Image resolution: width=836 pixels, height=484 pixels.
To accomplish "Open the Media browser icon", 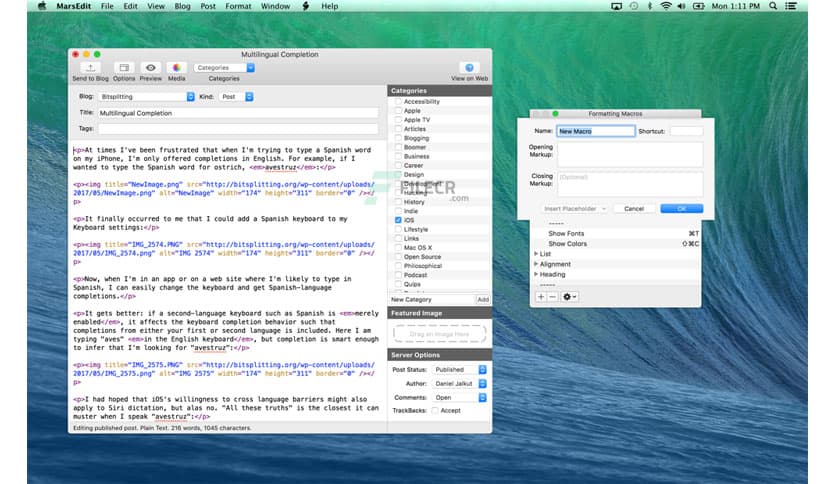I will point(176,68).
